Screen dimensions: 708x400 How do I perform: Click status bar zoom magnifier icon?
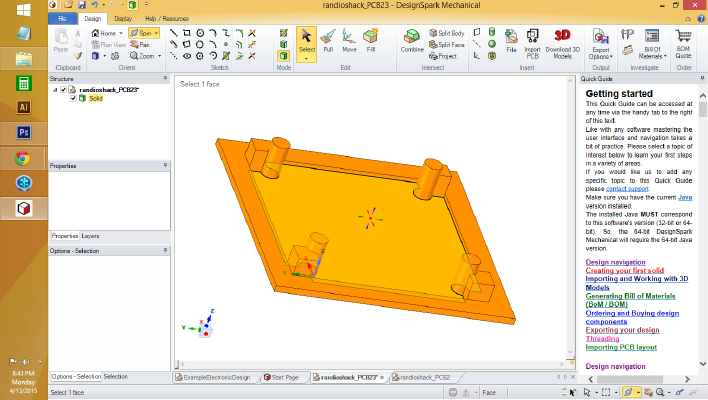[x=660, y=392]
